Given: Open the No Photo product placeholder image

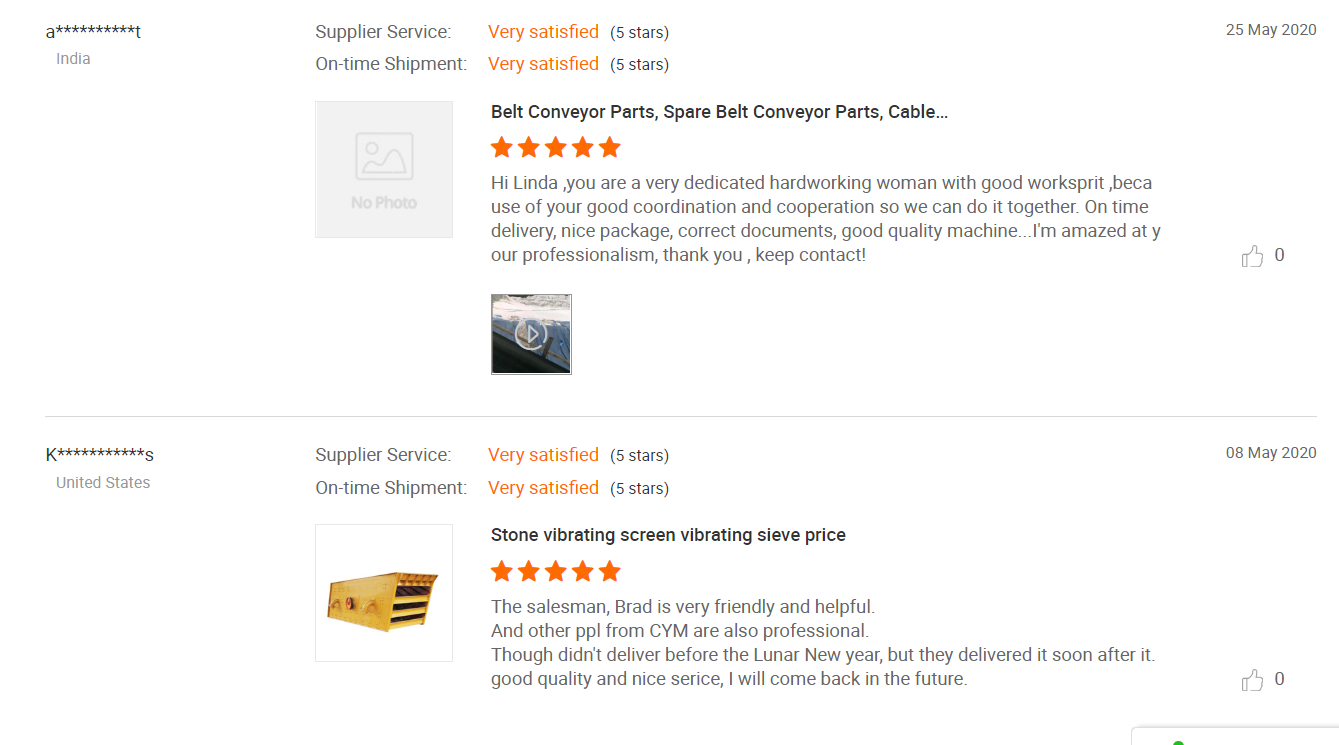Looking at the screenshot, I should tap(384, 169).
